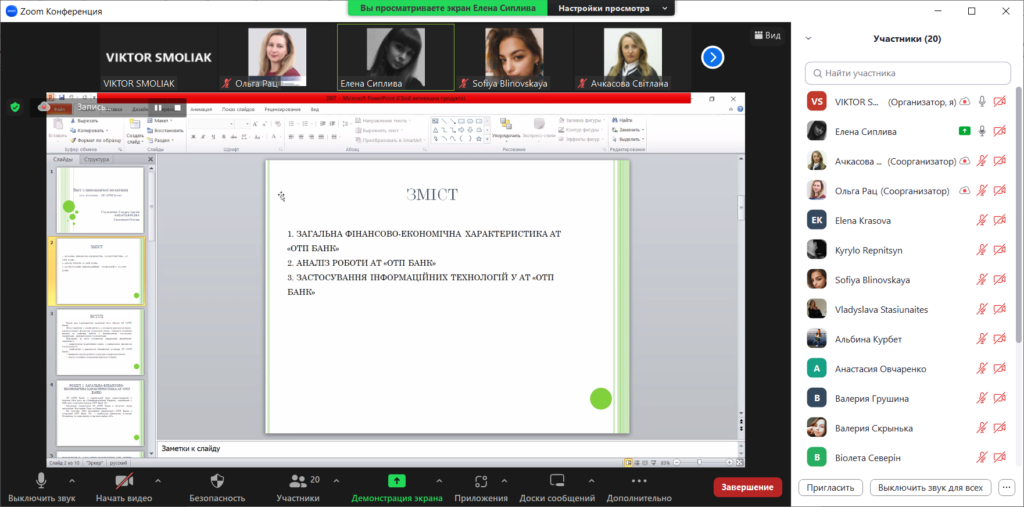Expand video options arrow beside Начать видео
The height and width of the screenshot is (507, 1024).
click(156, 481)
